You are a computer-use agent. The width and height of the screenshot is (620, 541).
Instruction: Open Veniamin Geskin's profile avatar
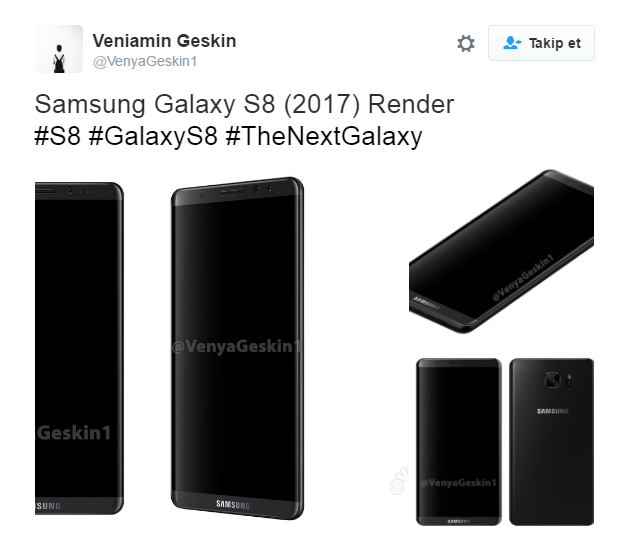click(59, 49)
